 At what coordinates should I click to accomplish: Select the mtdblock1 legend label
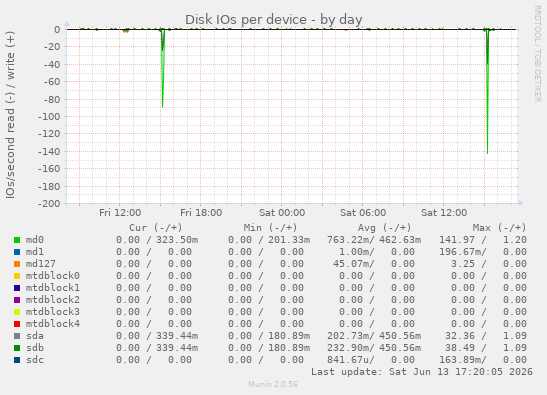[53, 288]
